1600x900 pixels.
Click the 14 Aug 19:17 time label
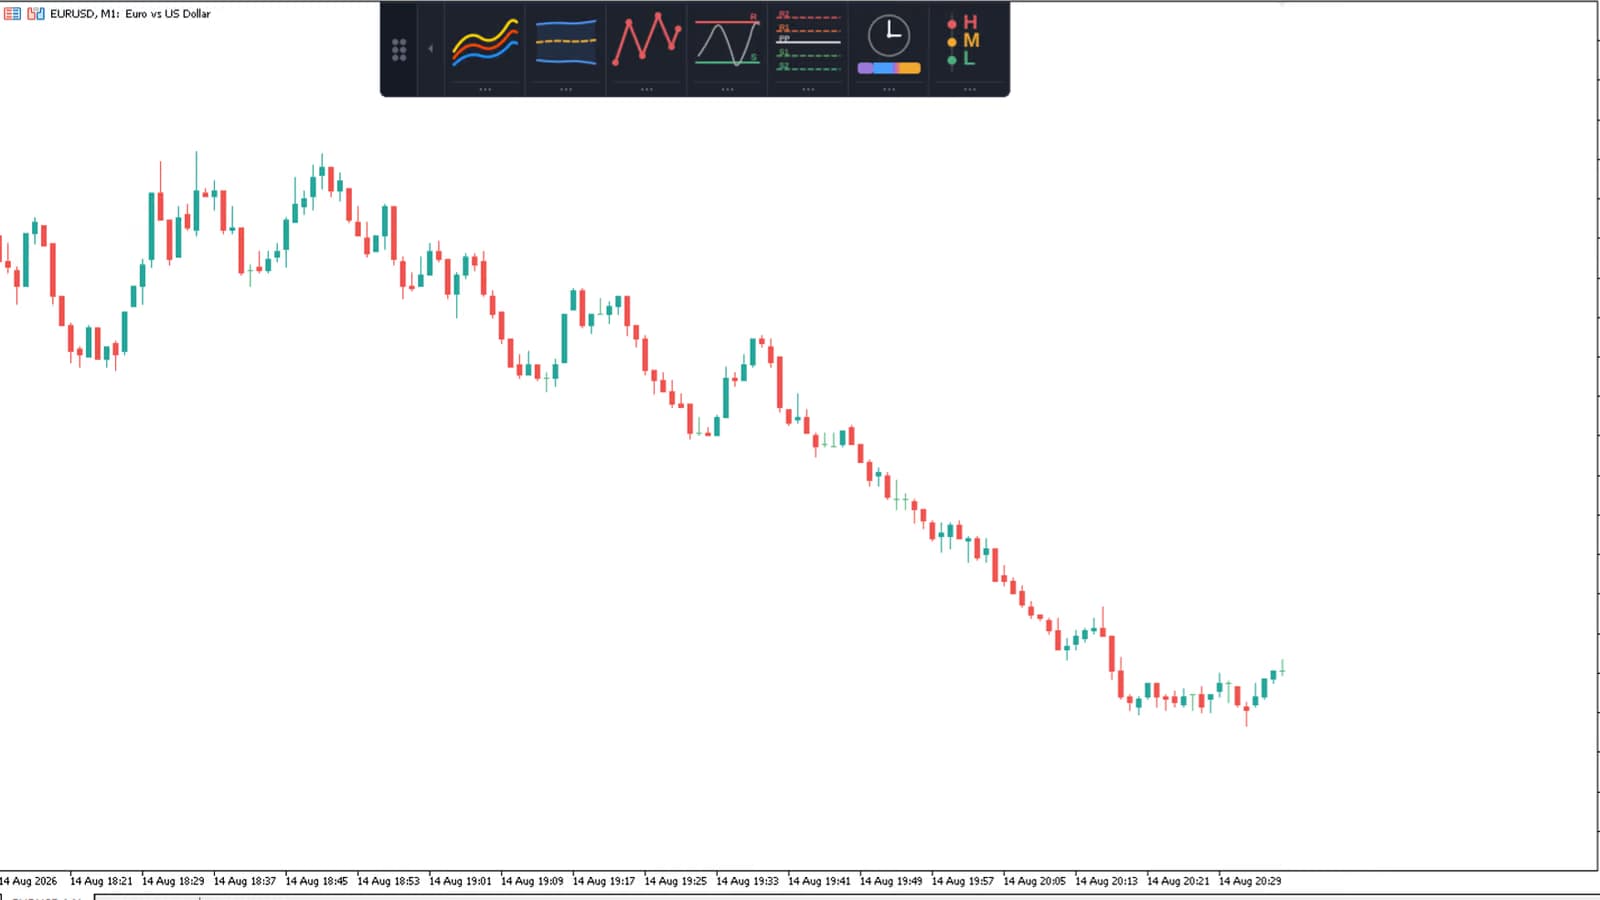coord(604,881)
